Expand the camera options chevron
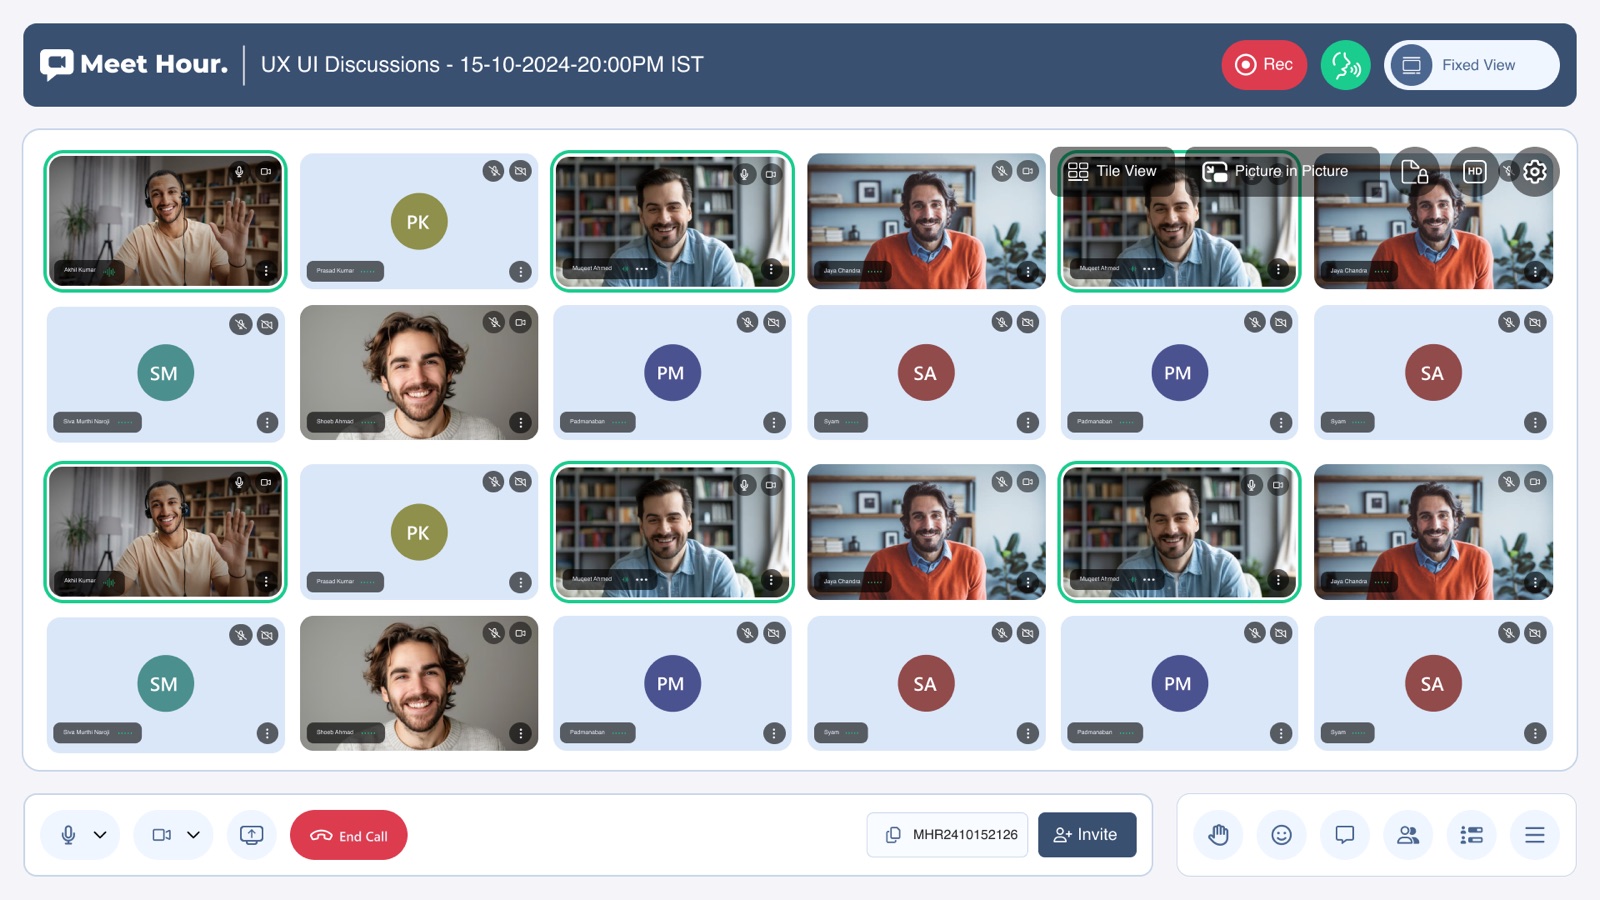This screenshot has width=1600, height=900. pyautogui.click(x=194, y=835)
